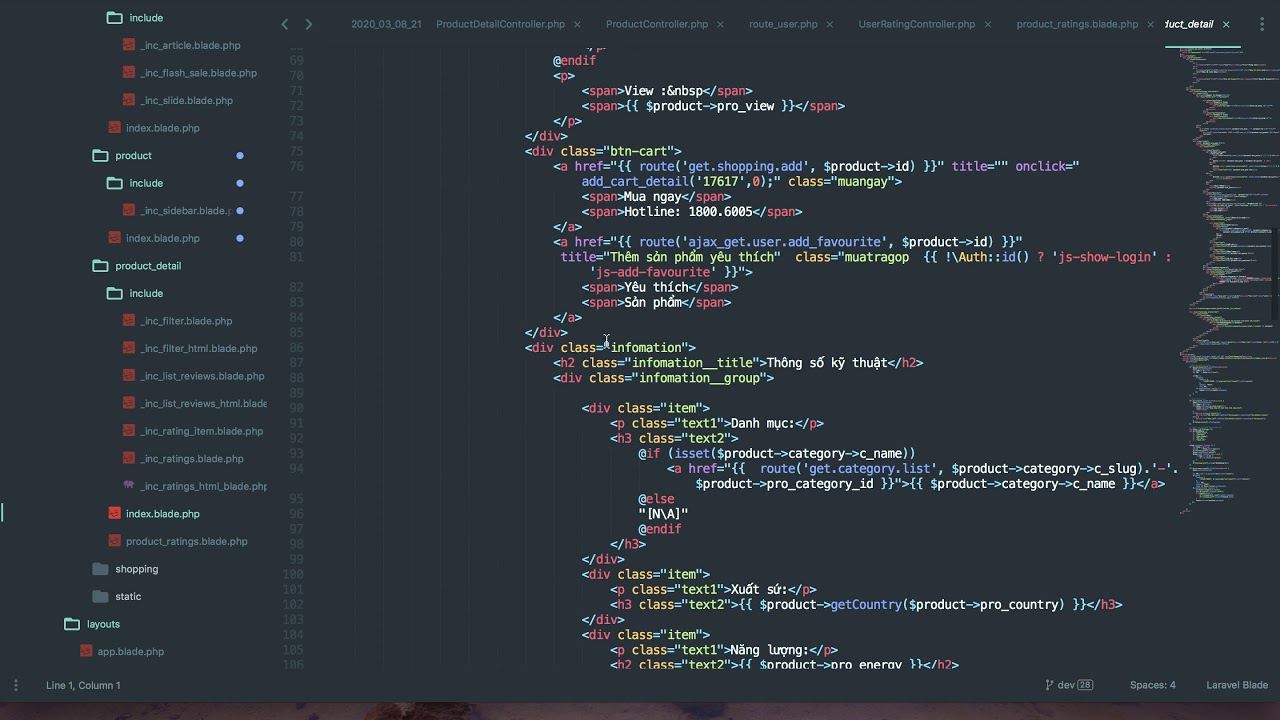Go forward with the right navigation arrow
Image resolution: width=1280 pixels, height=720 pixels.
[x=308, y=24]
